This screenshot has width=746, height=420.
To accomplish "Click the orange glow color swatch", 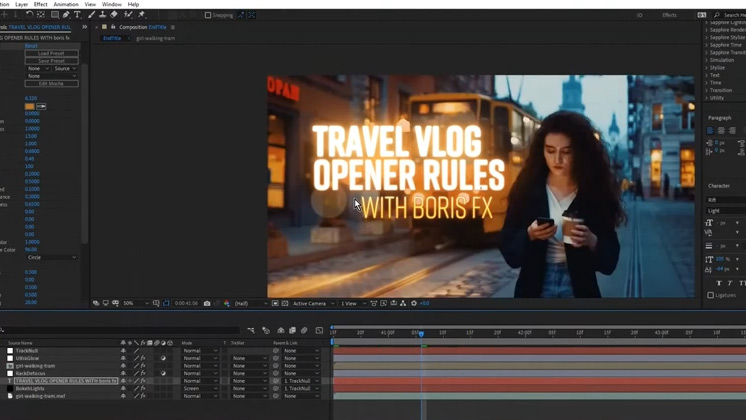I will (29, 106).
